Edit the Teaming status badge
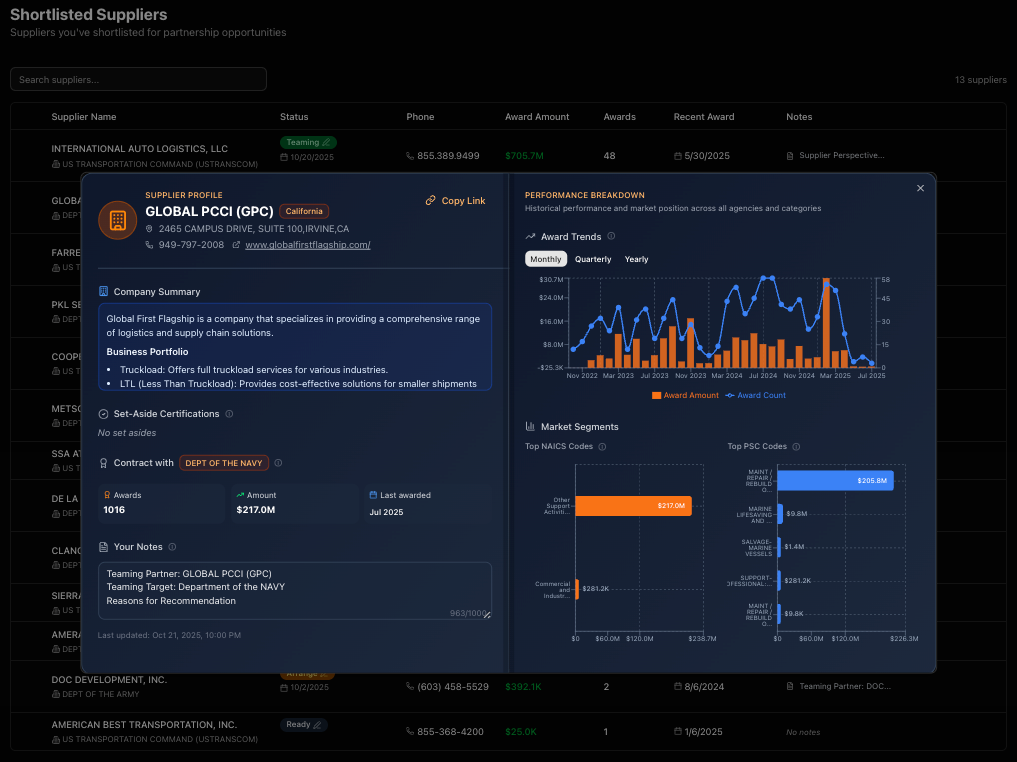 [x=308, y=142]
